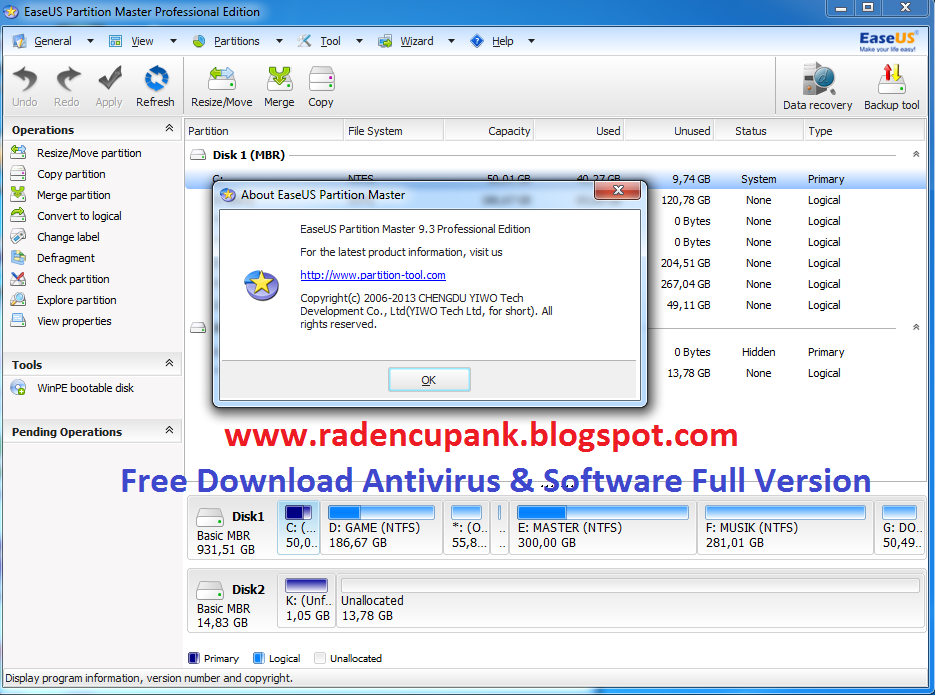Collapse the Operations panel section

coord(169,128)
